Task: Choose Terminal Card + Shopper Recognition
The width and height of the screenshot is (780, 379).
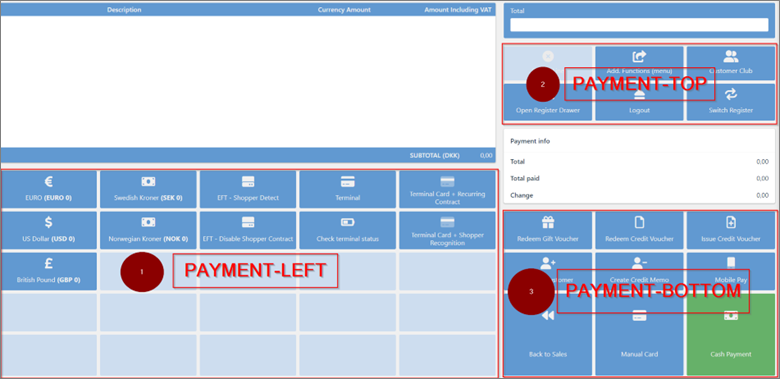Action: [x=447, y=231]
